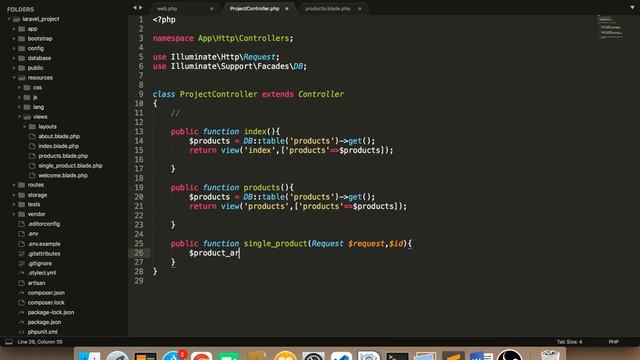Expand the config folder arrow

pyautogui.click(x=14, y=49)
